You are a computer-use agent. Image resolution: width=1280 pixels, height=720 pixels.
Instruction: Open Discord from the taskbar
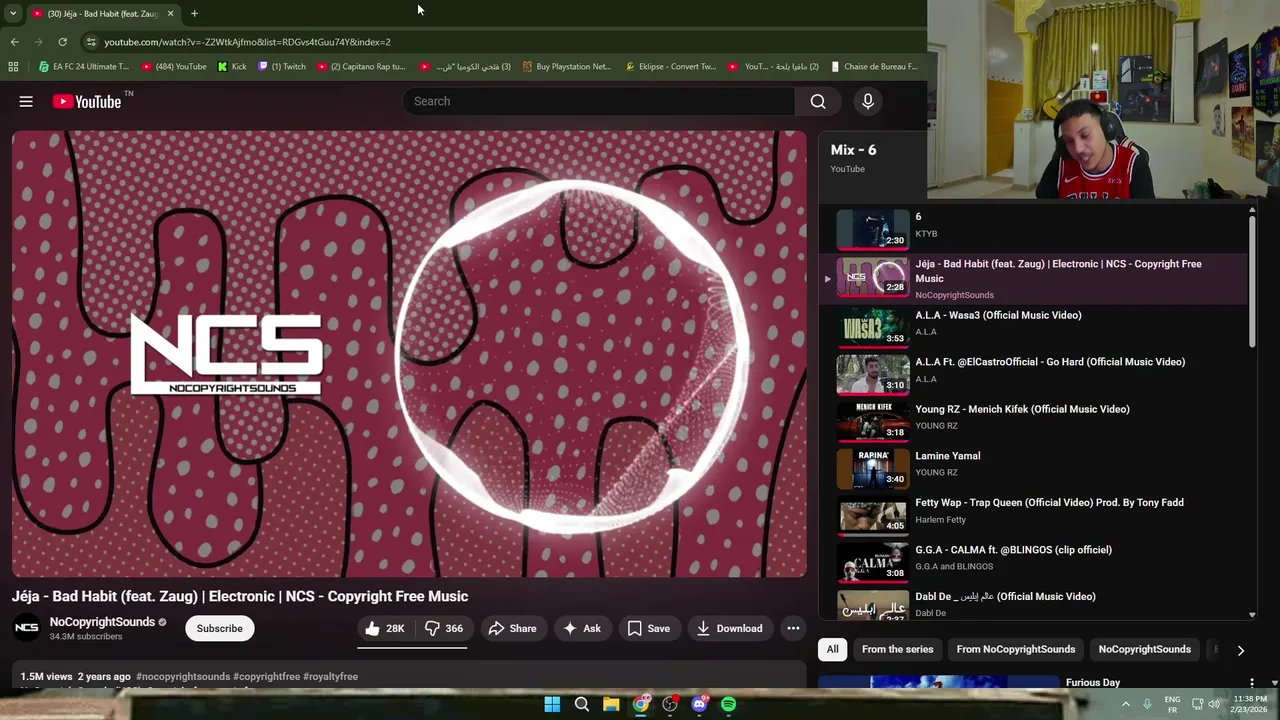point(699,704)
